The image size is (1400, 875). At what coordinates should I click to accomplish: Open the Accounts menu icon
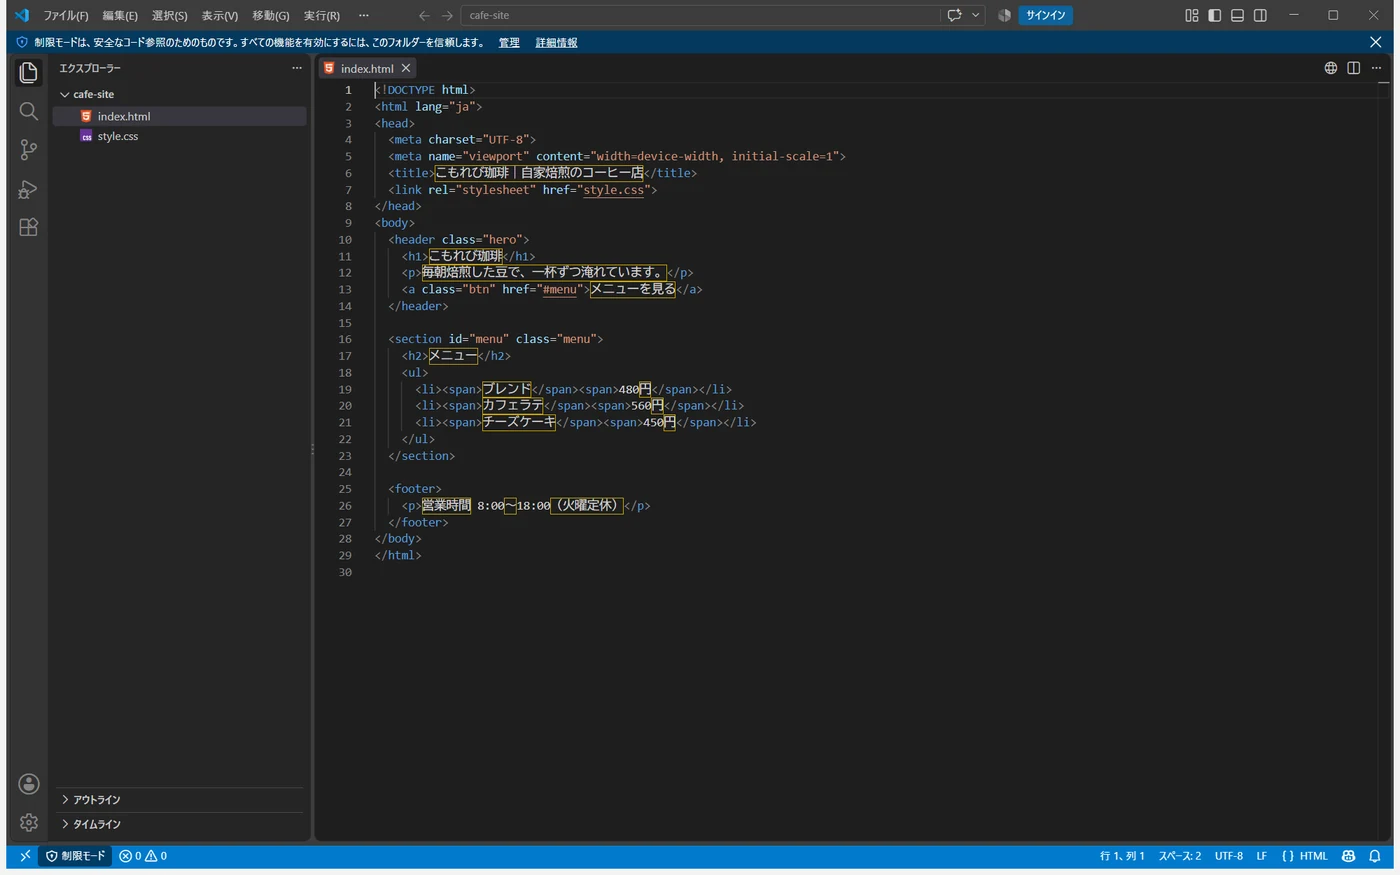pyautogui.click(x=29, y=784)
